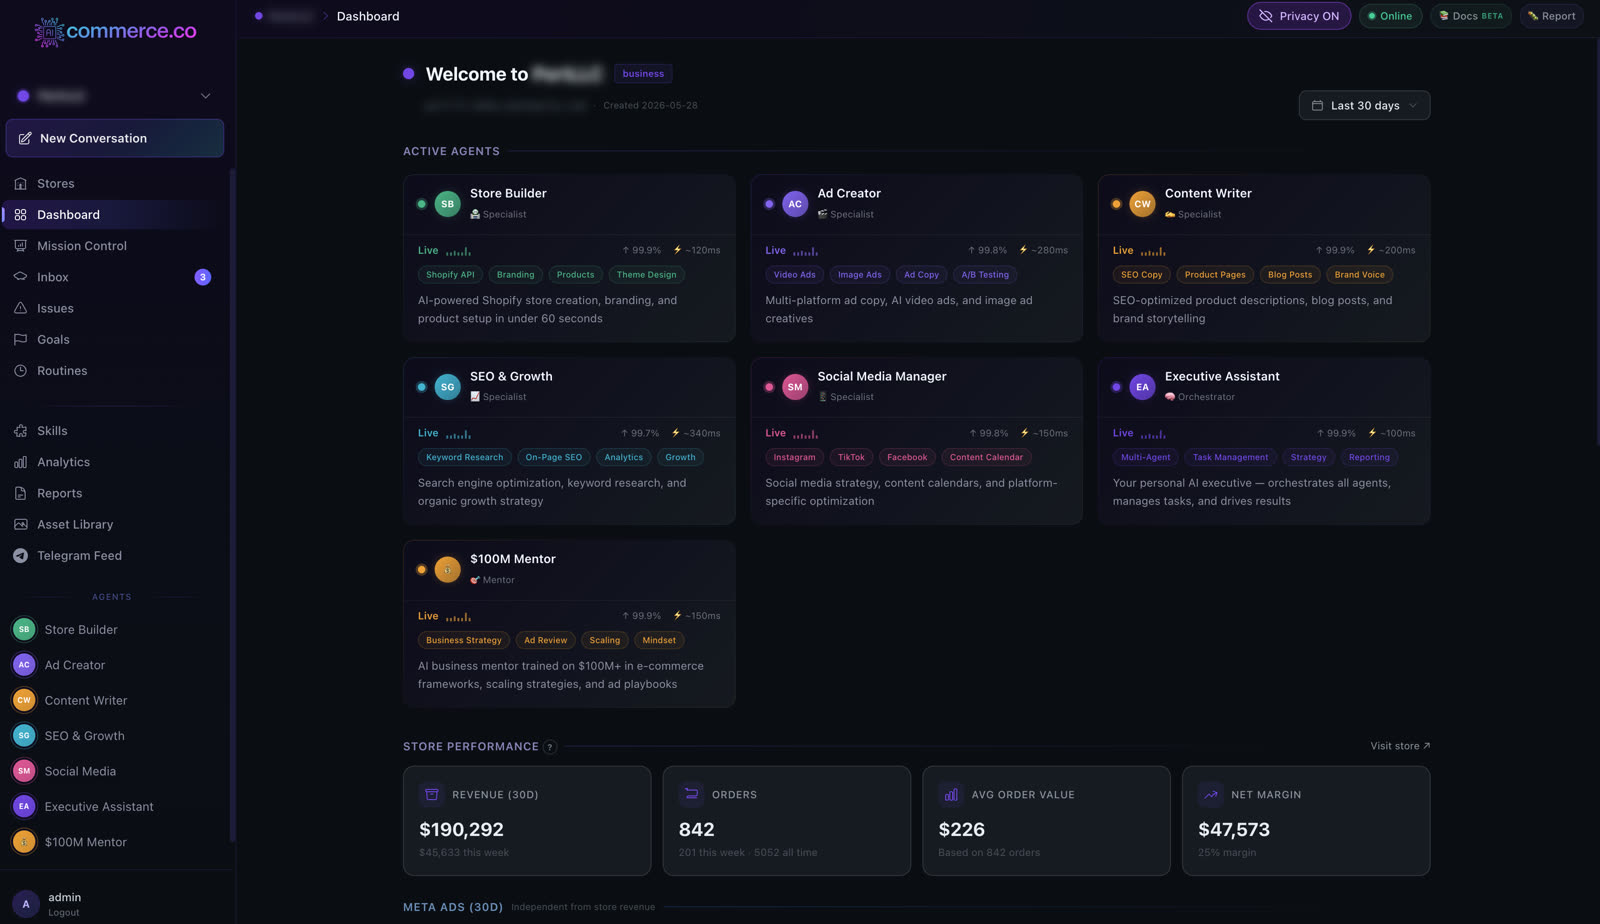Click the SM avatar in Social Media Manager card

pos(795,387)
